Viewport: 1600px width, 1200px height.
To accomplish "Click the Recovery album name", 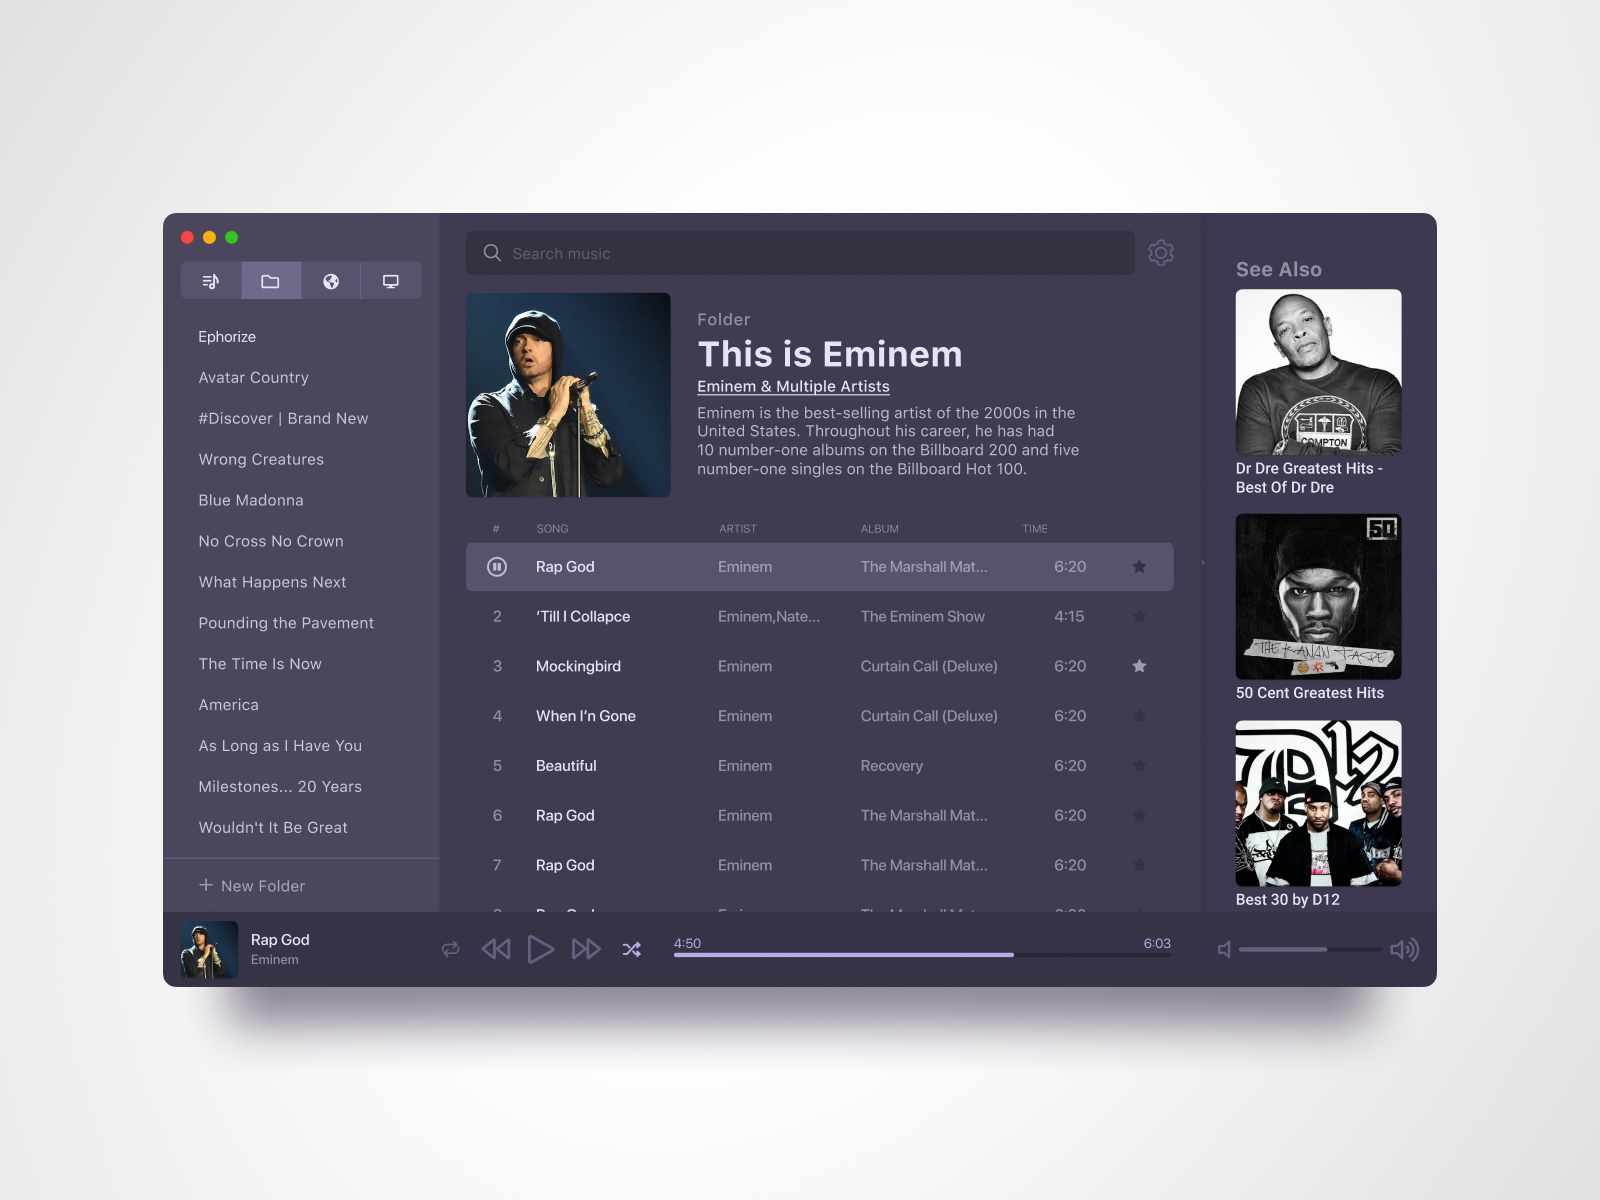I will click(x=892, y=766).
